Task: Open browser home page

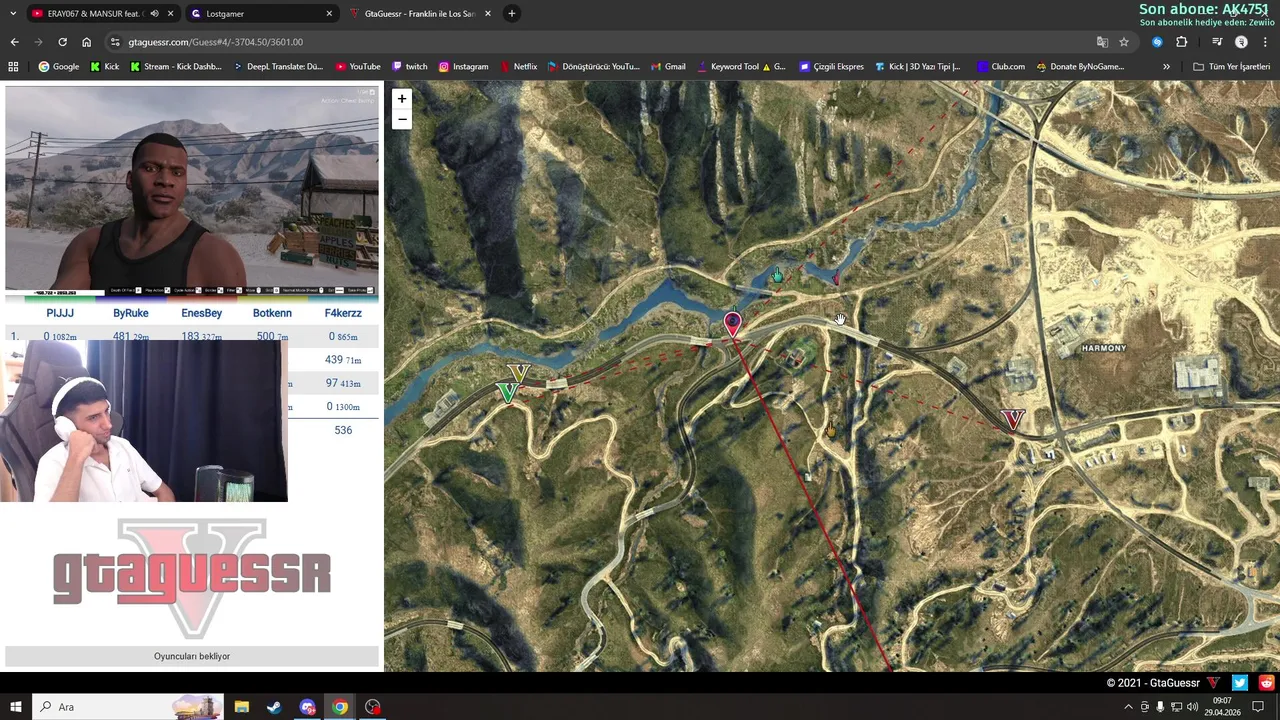Action: click(x=86, y=42)
